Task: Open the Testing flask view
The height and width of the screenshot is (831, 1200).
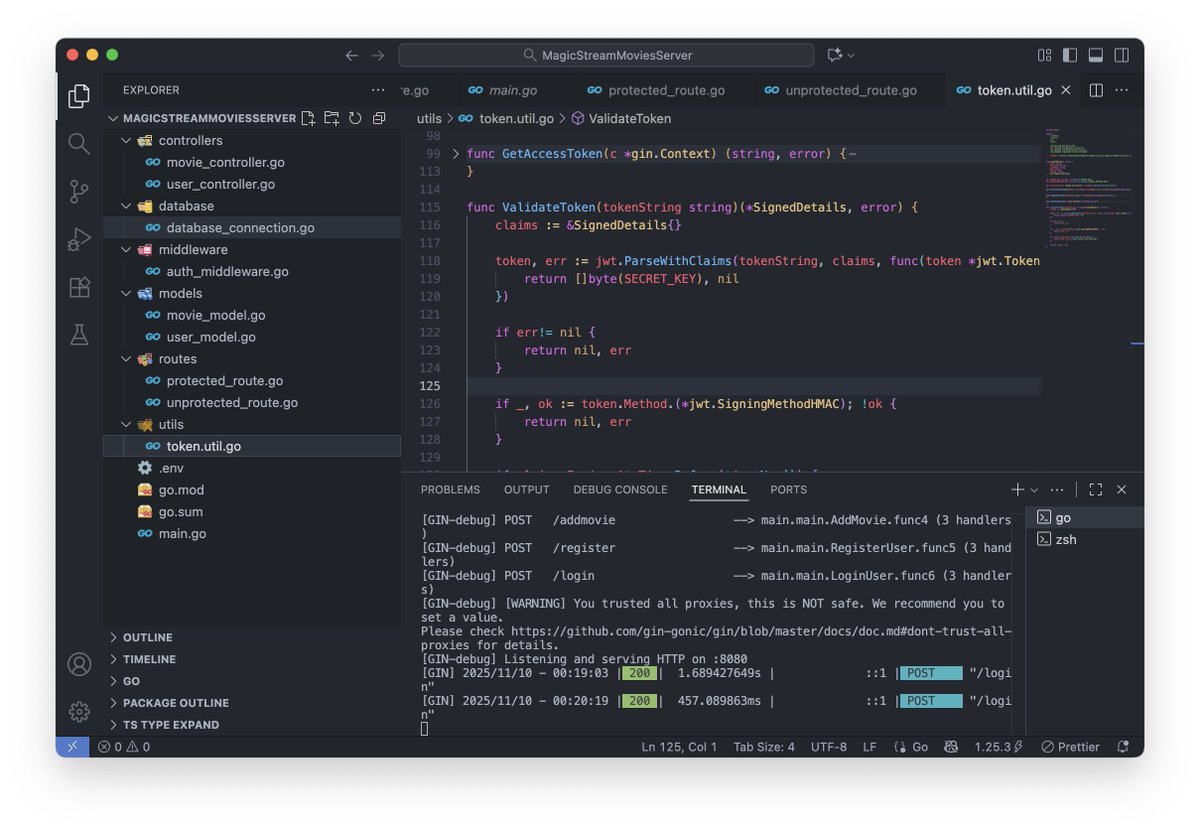Action: 79,335
